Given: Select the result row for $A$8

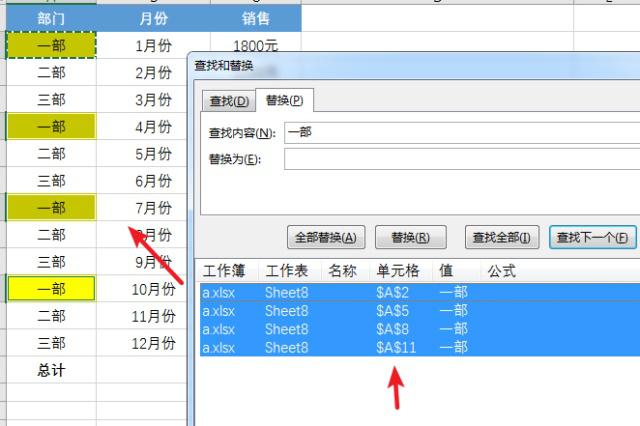Looking at the screenshot, I should 420,329.
